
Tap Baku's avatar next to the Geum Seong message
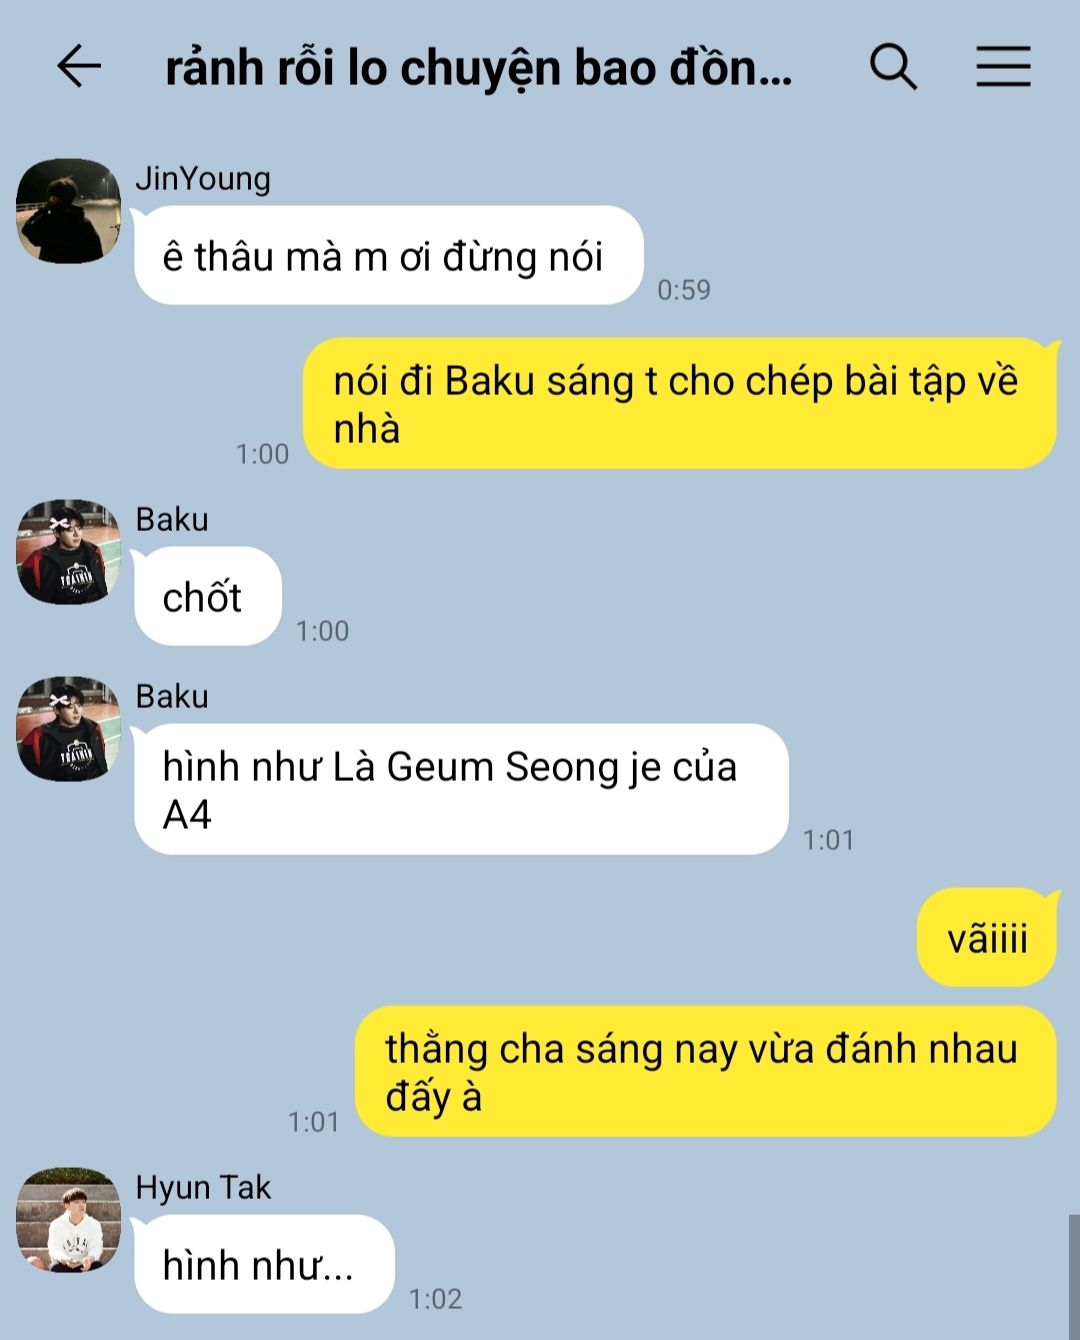(69, 729)
